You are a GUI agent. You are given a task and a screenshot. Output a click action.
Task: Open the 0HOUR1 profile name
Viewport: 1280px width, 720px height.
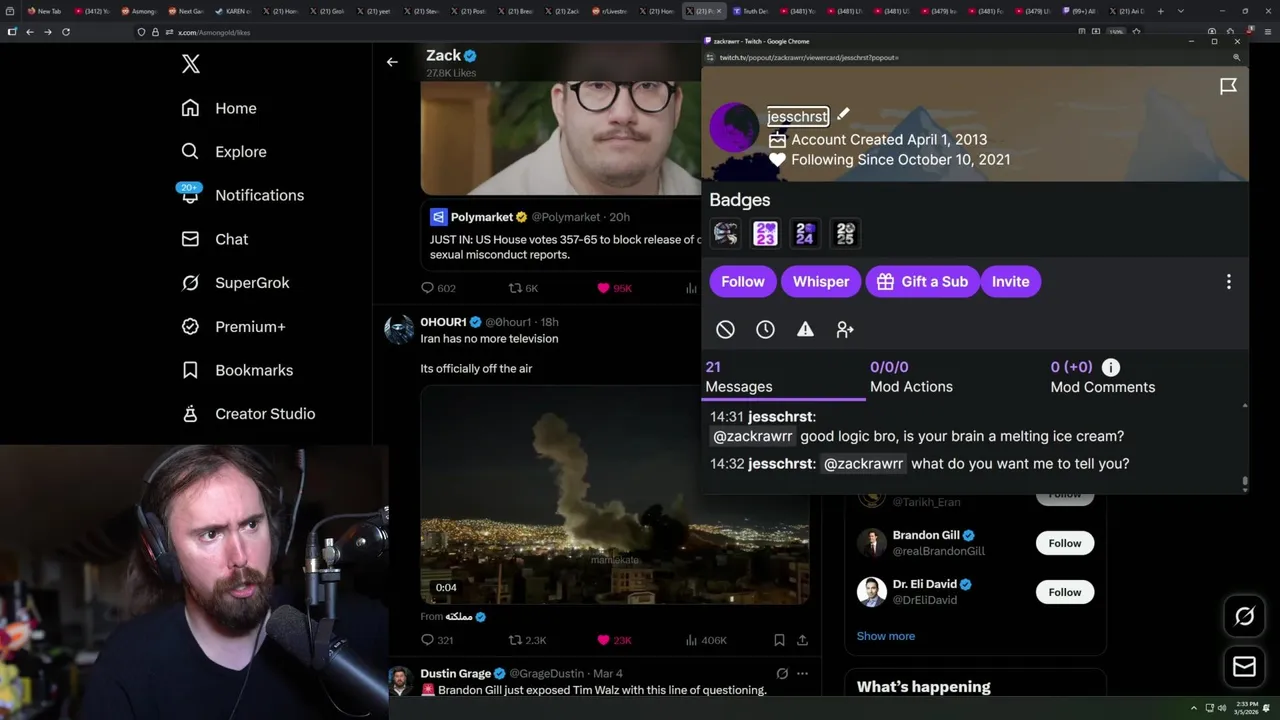443,322
